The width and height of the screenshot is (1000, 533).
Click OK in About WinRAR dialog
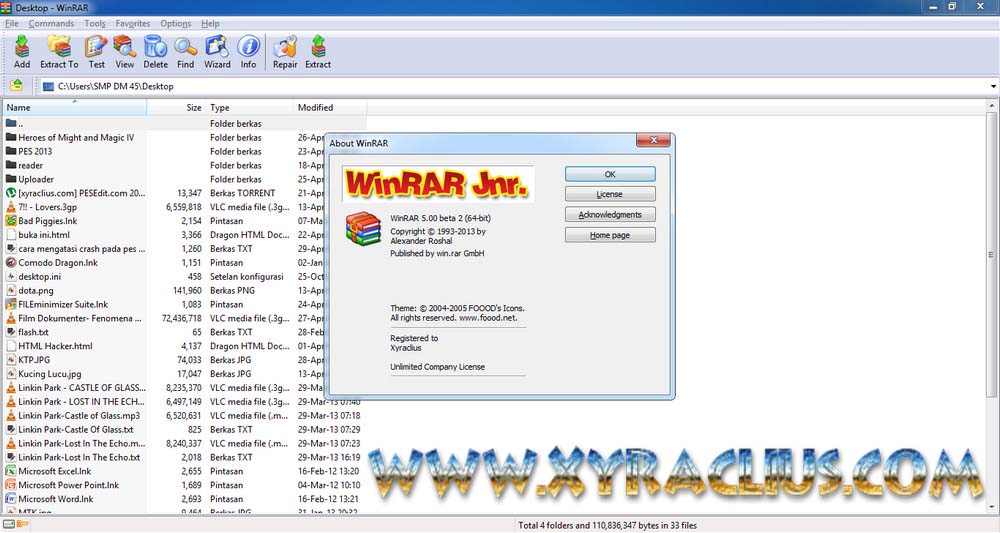[x=610, y=174]
